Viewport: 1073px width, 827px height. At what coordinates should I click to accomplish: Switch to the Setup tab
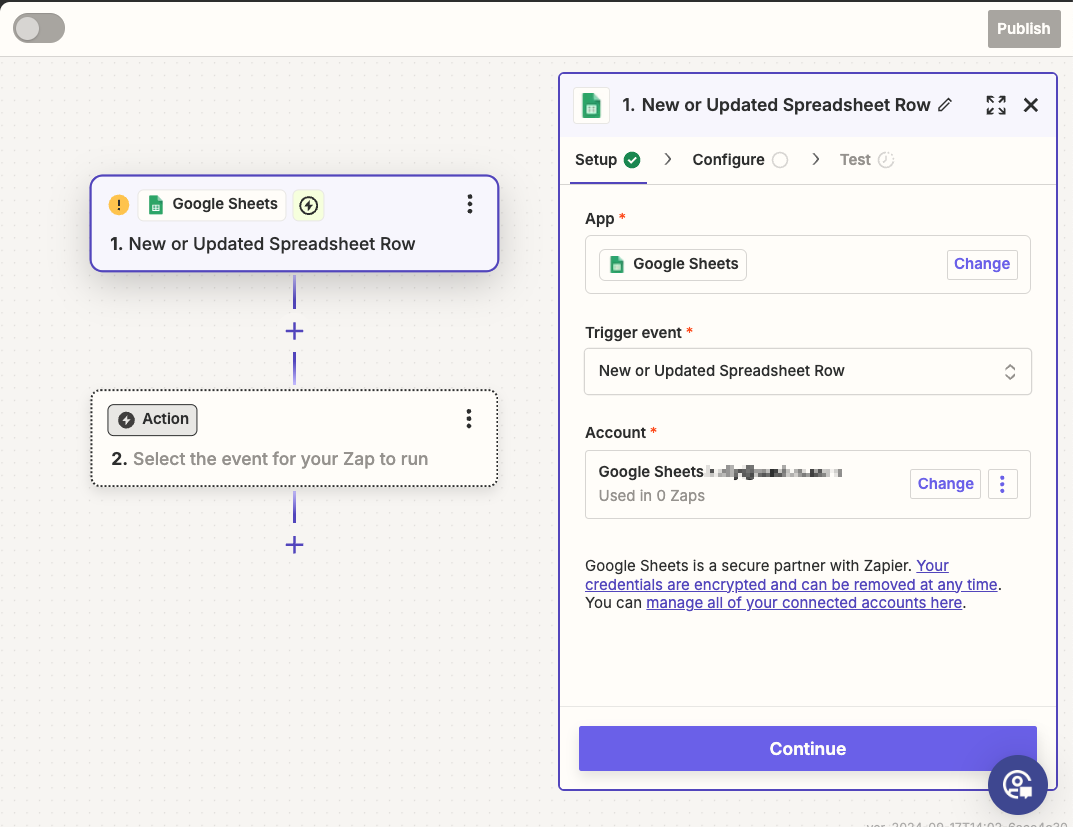point(608,160)
